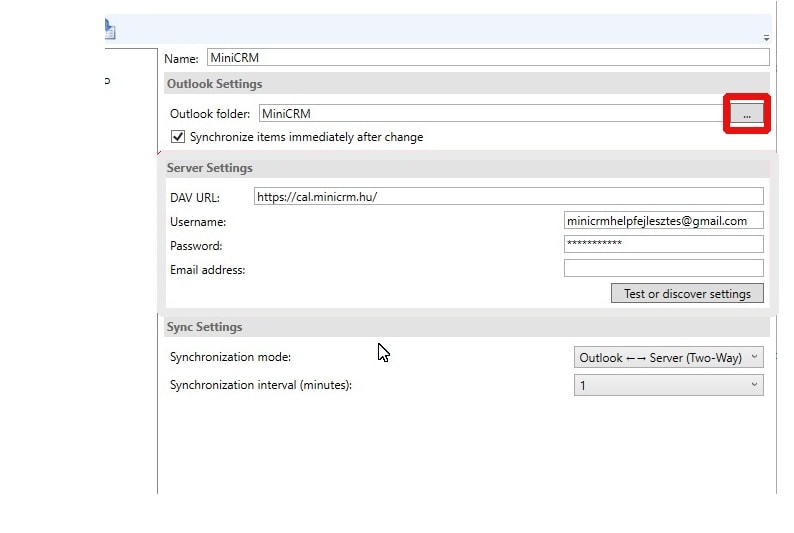
Task: Toggle Synchronize items immediately after change
Action: 178,137
